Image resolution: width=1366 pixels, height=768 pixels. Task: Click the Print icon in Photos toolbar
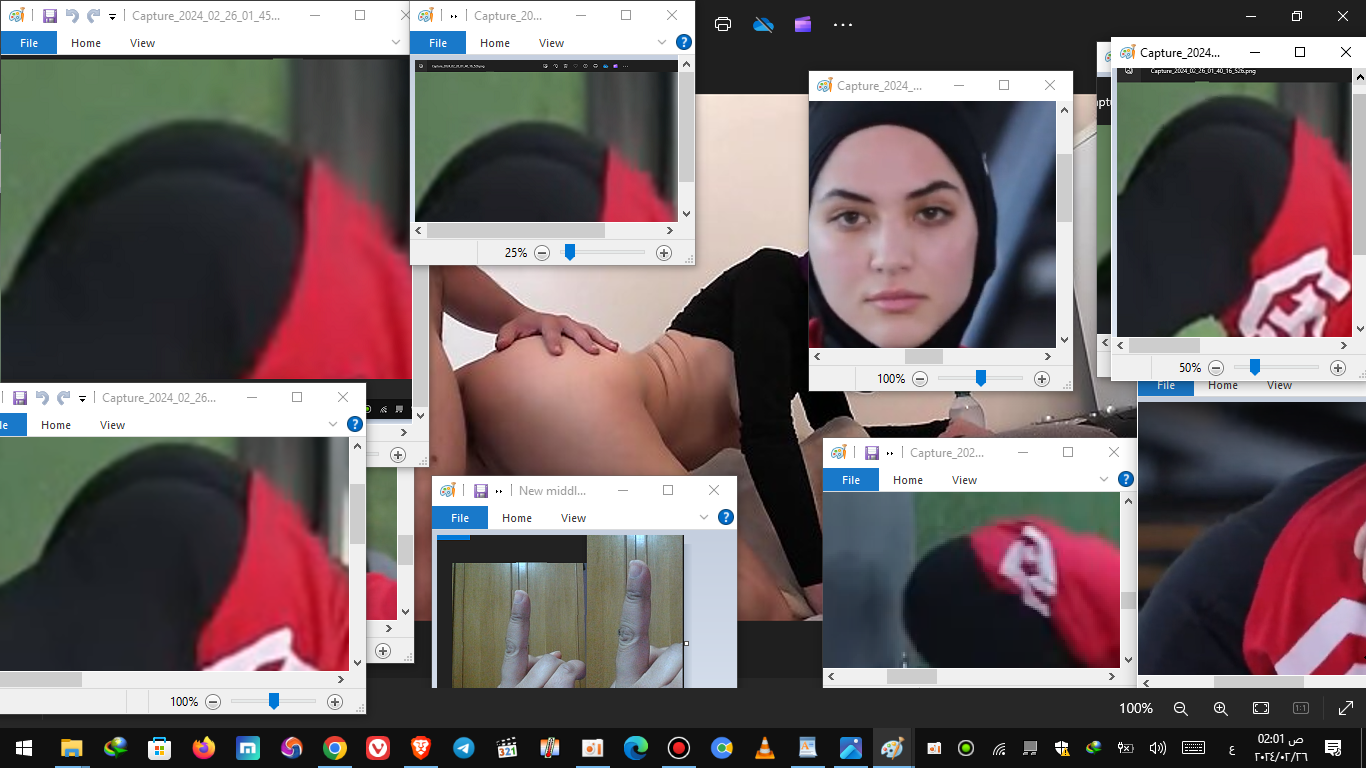[x=723, y=24]
